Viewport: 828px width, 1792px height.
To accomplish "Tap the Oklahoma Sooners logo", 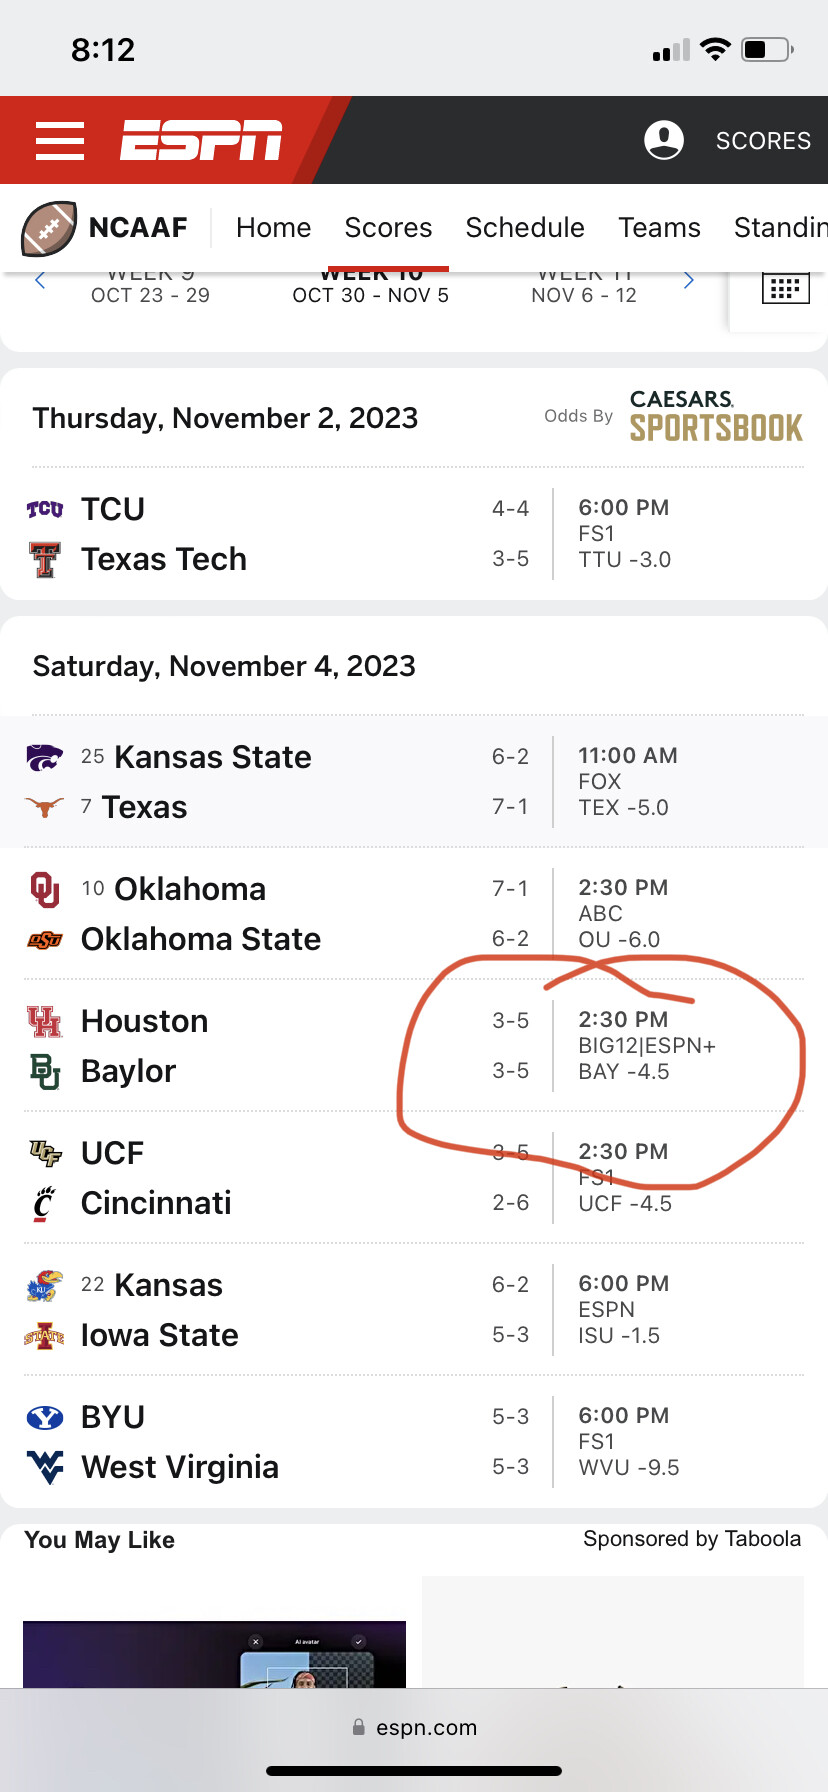I will 45,889.
